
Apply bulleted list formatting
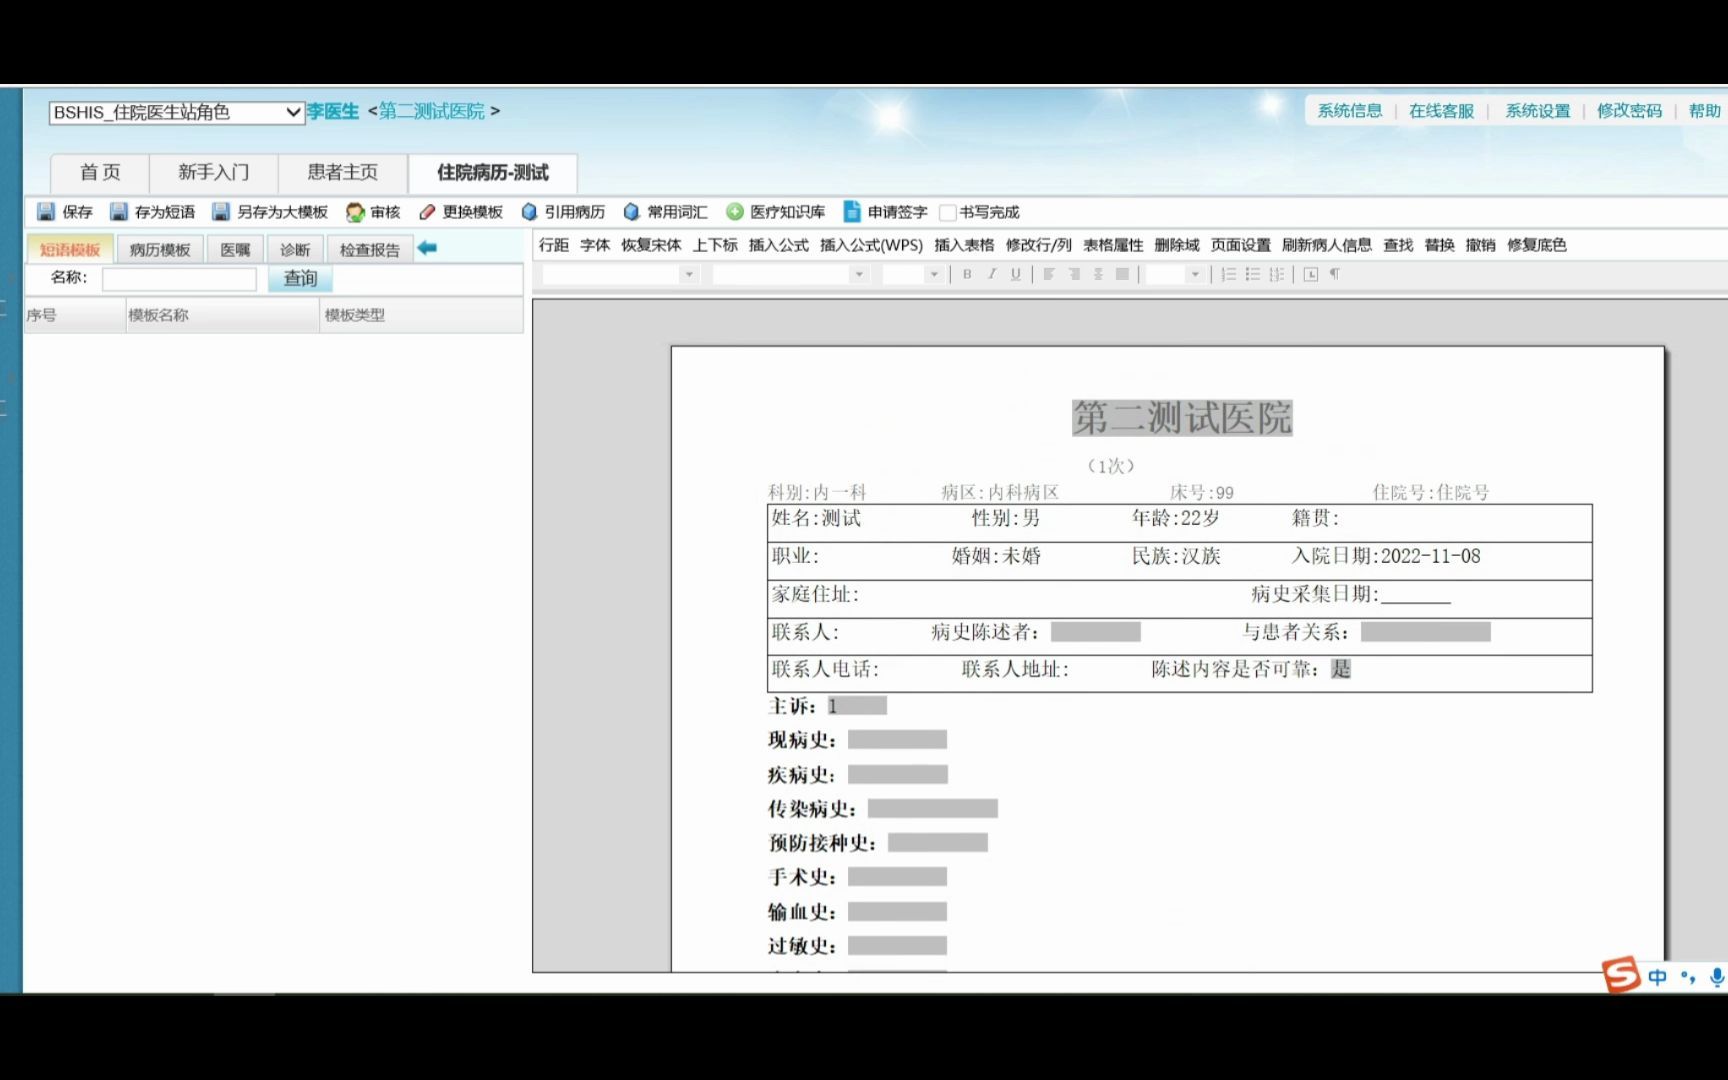pyautogui.click(x=1253, y=274)
